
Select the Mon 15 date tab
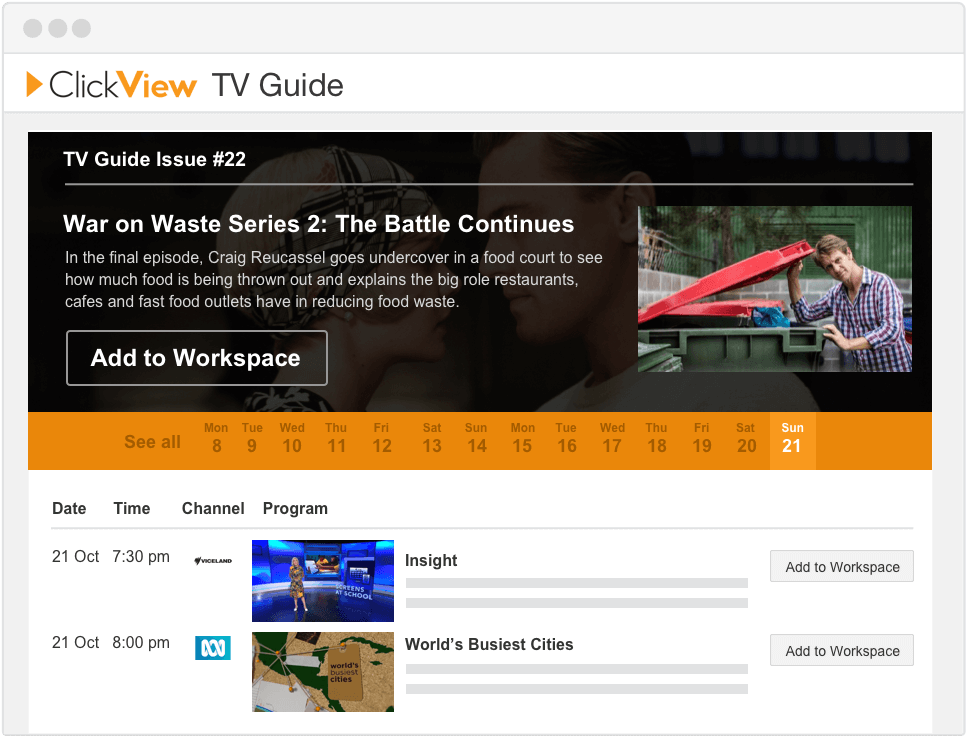[x=522, y=438]
